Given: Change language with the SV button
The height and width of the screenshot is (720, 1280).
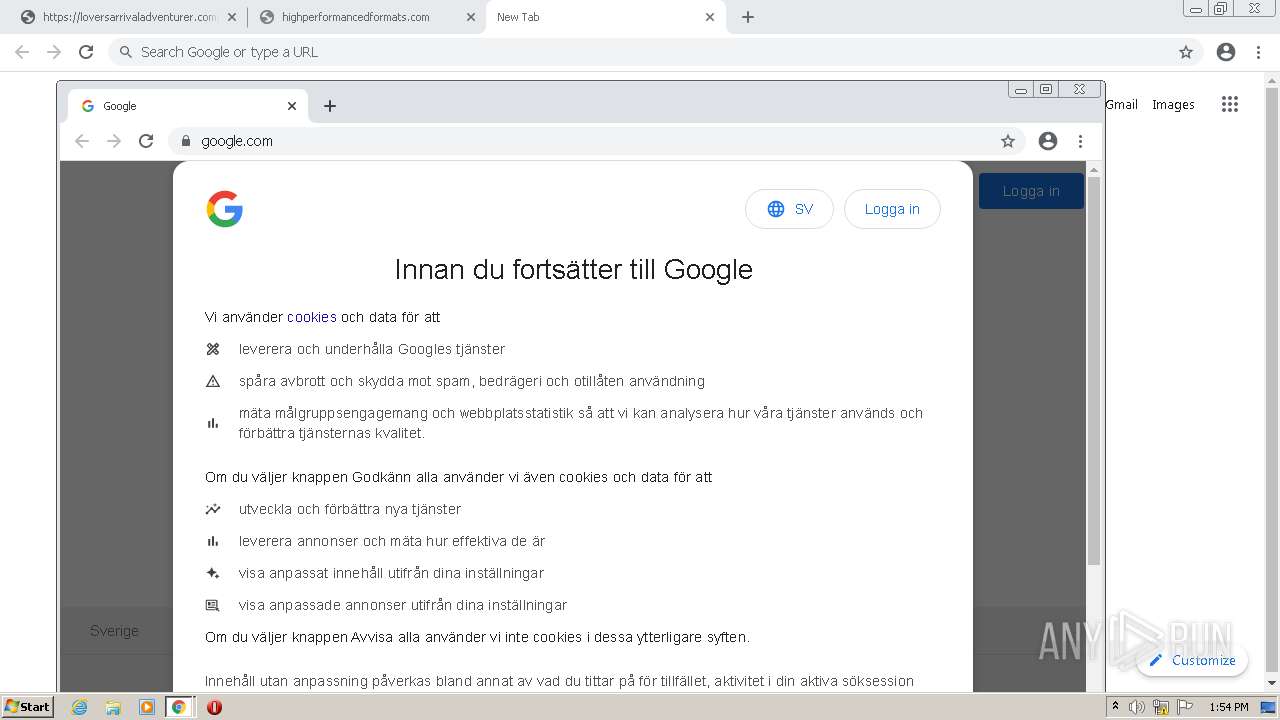Looking at the screenshot, I should pos(789,209).
